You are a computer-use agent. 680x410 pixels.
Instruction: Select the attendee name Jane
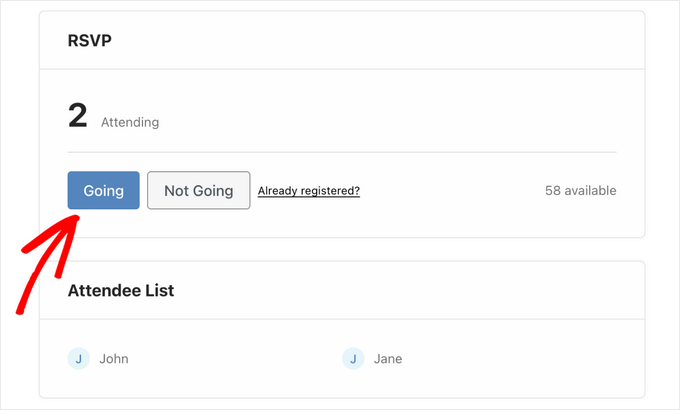[x=388, y=358]
